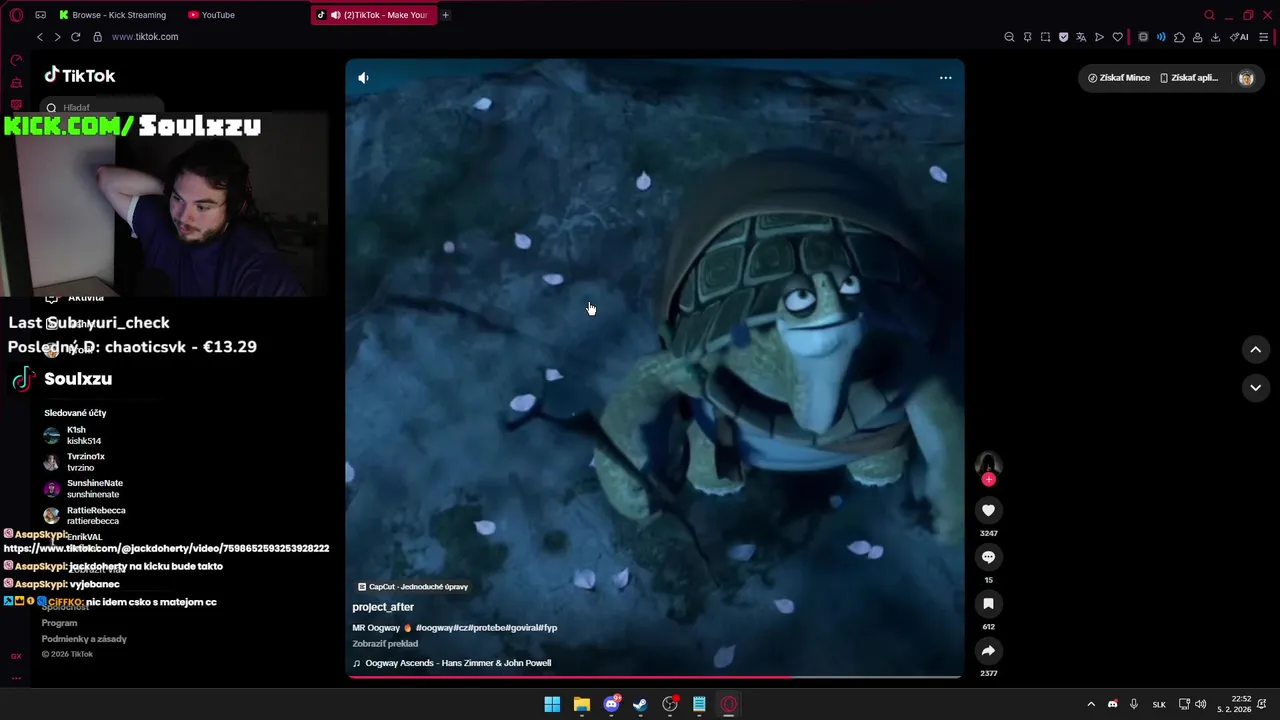Screen dimensions: 1280x720
Task: Click Zobraziť preklad to show translation
Action: click(385, 644)
